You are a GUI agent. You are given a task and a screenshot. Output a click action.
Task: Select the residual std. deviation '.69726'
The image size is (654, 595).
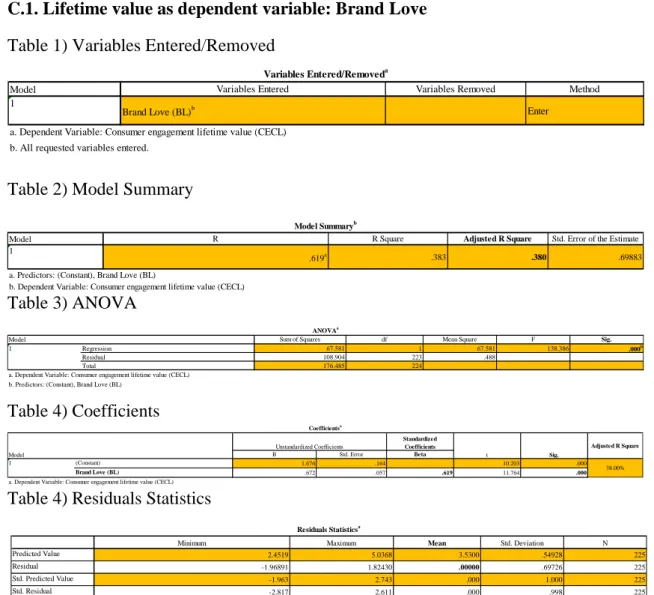pyautogui.click(x=551, y=567)
